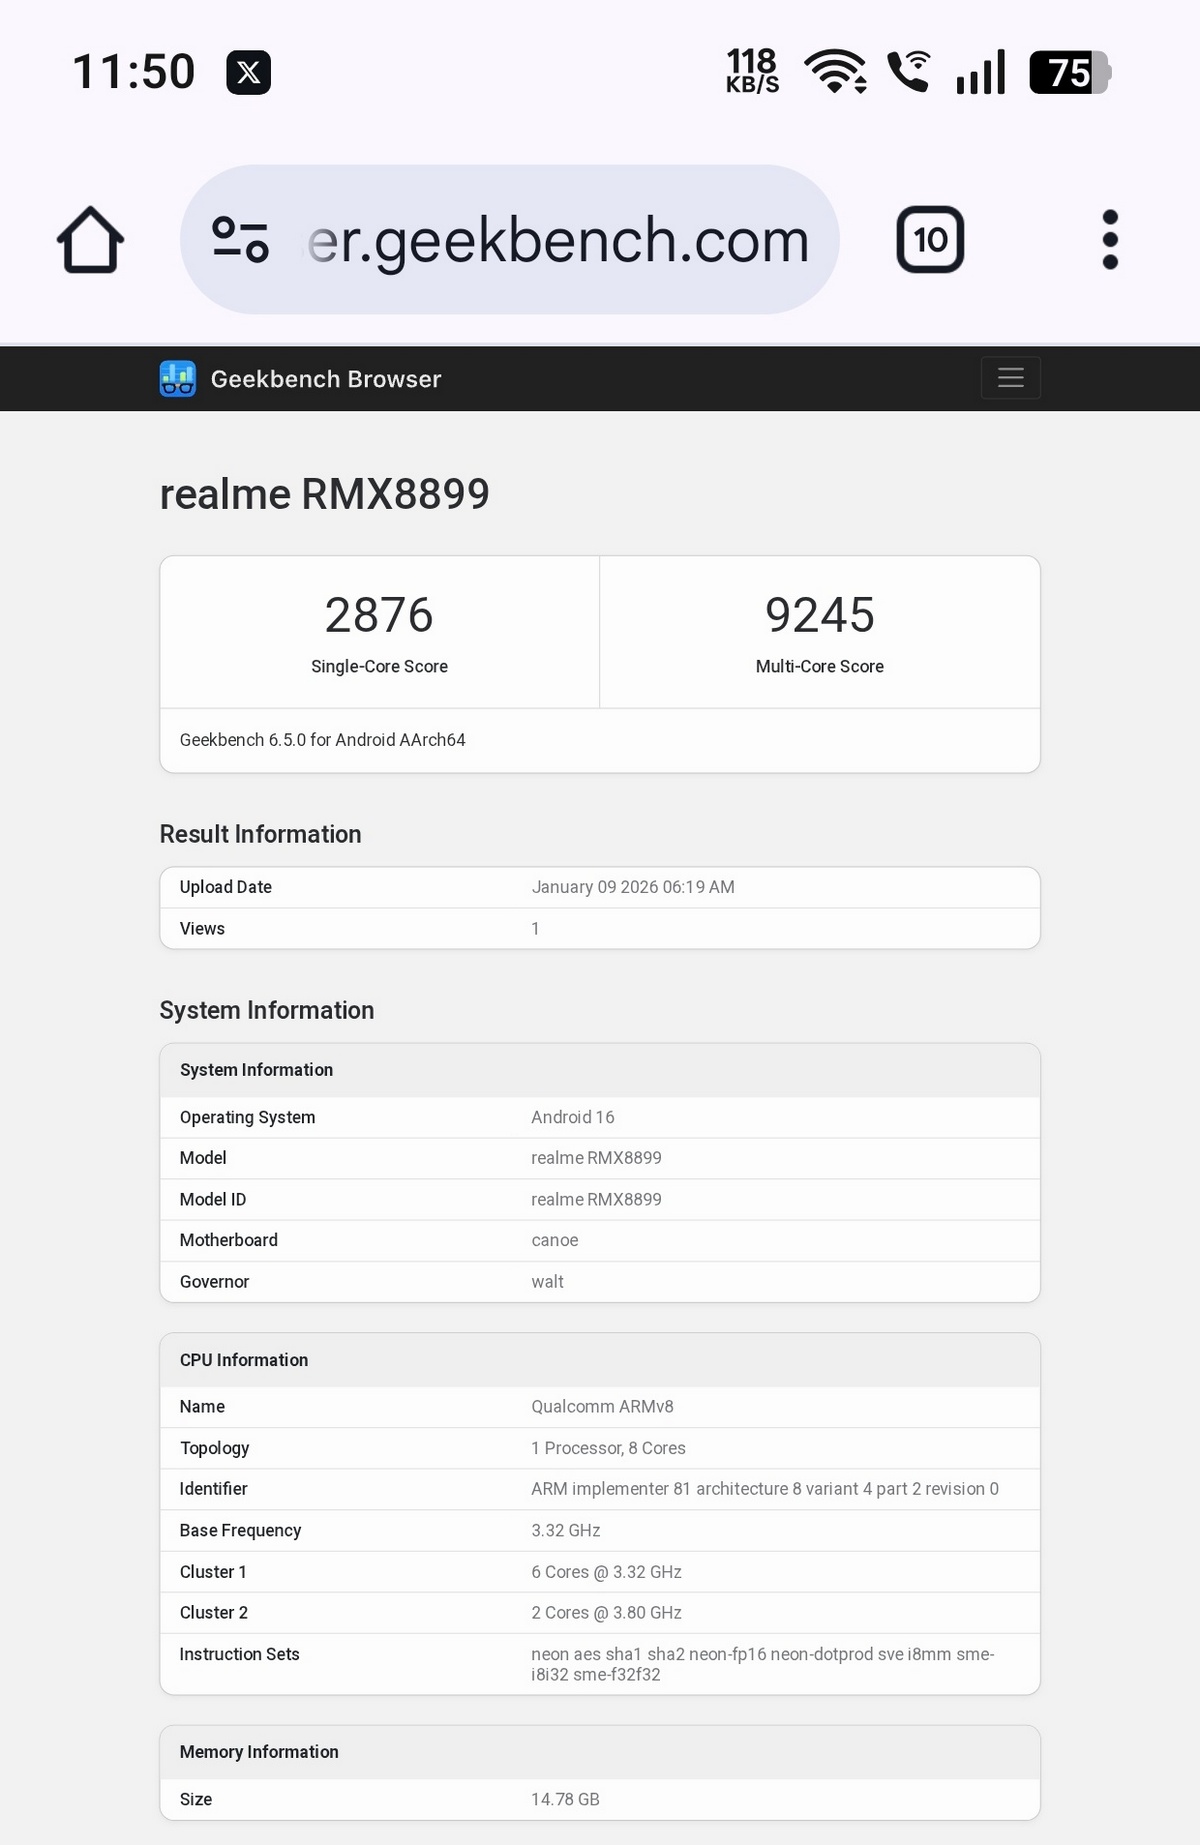
Task: Tap the X app notification icon
Action: (248, 73)
